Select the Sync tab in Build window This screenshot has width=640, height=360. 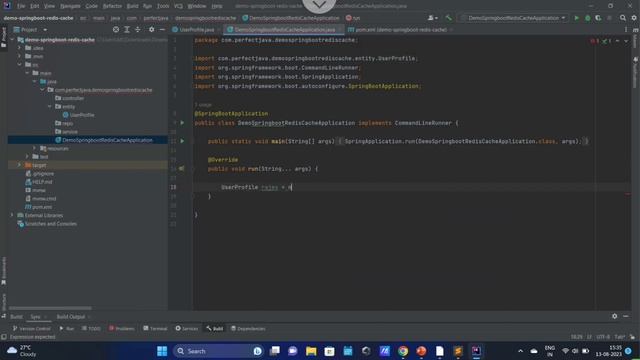[x=36, y=317]
